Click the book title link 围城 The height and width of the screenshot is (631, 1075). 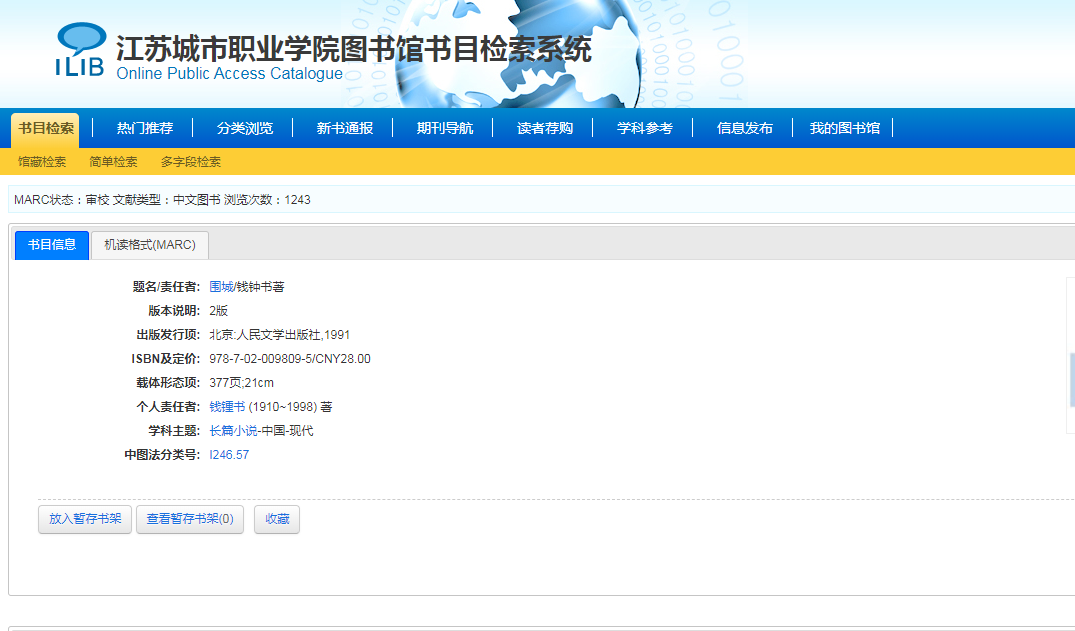click(x=220, y=287)
